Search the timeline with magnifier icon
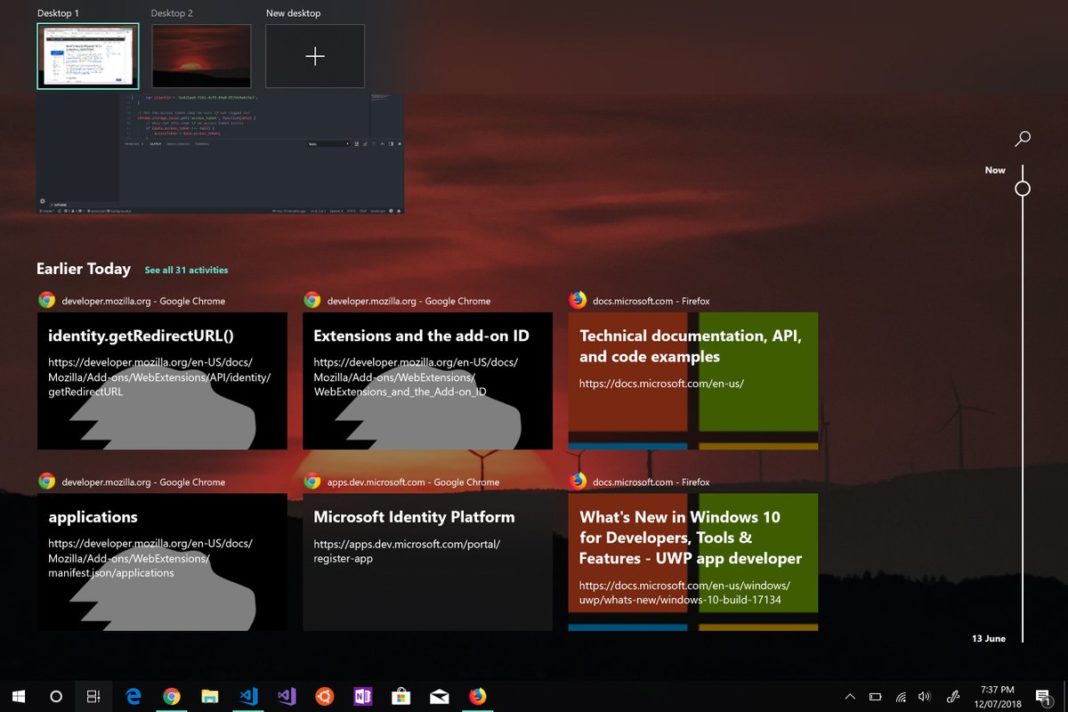Screen dimensions: 1068x712 point(1022,138)
